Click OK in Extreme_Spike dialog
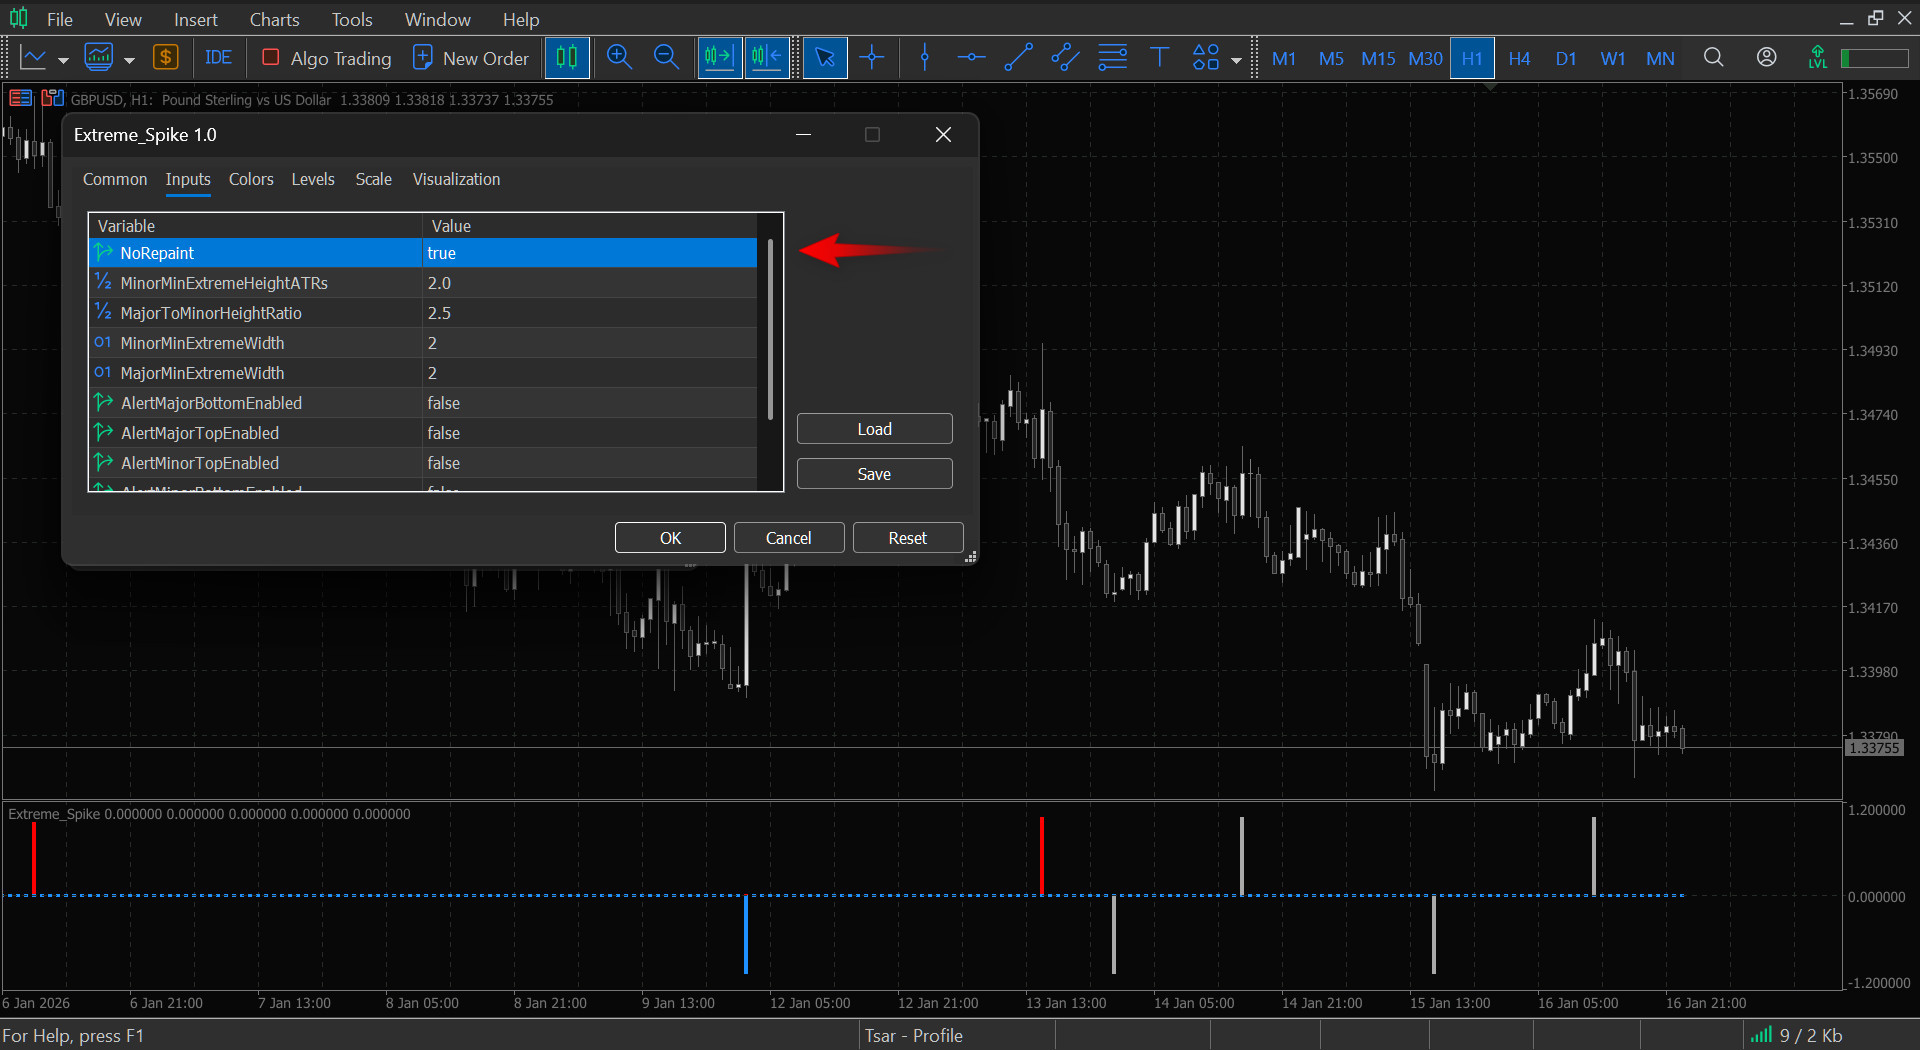Screen dimensions: 1920x1050 (x=670, y=538)
